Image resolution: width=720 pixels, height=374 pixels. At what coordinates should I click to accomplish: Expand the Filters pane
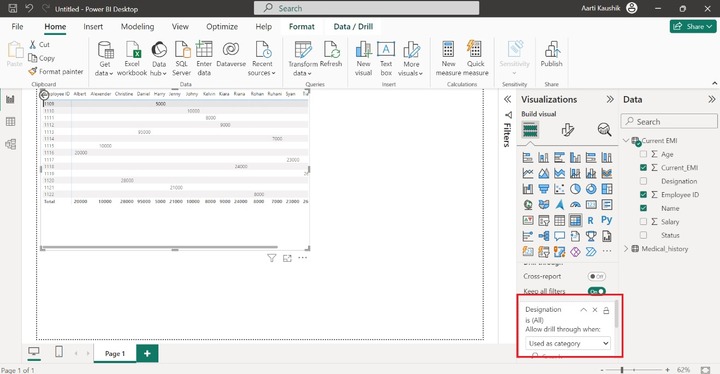tap(507, 99)
